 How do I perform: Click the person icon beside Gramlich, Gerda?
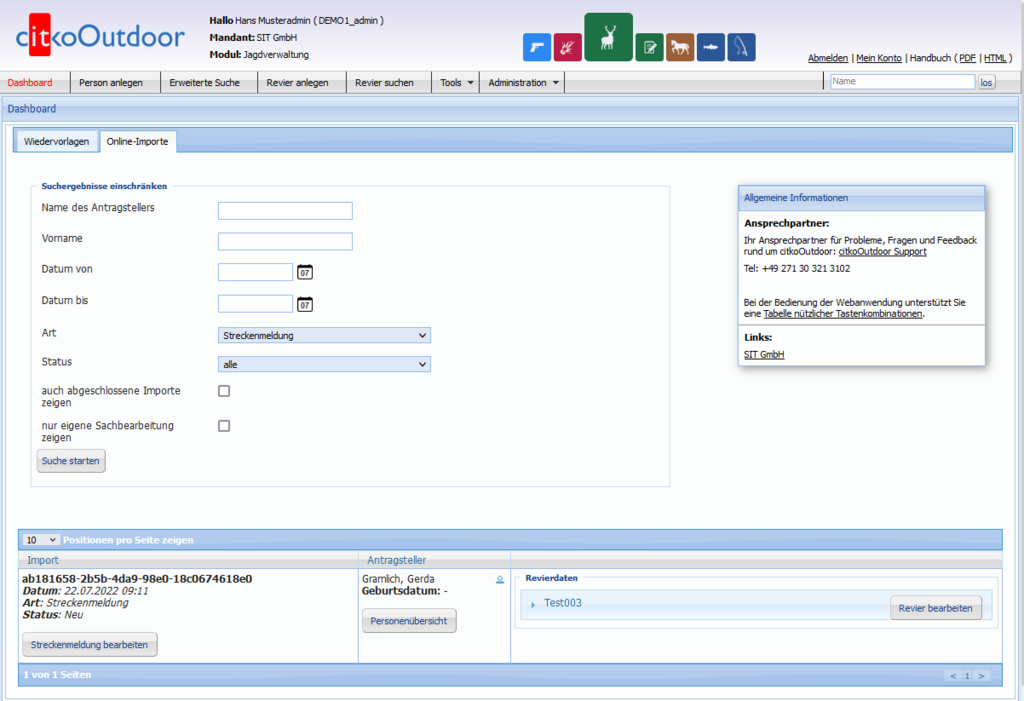[x=500, y=579]
